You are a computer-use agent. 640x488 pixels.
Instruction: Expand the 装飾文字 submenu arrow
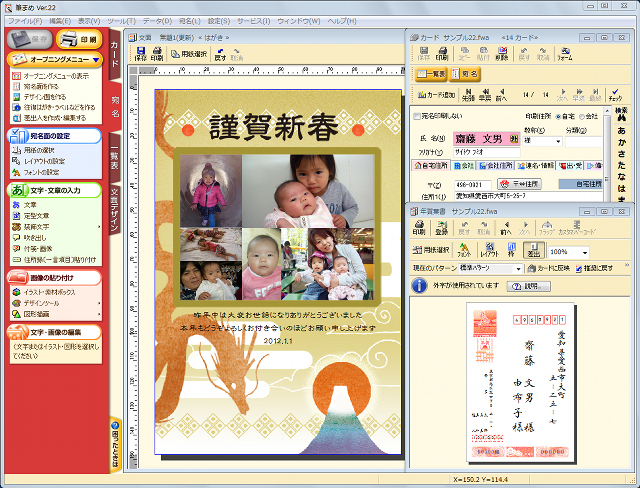click(x=99, y=227)
